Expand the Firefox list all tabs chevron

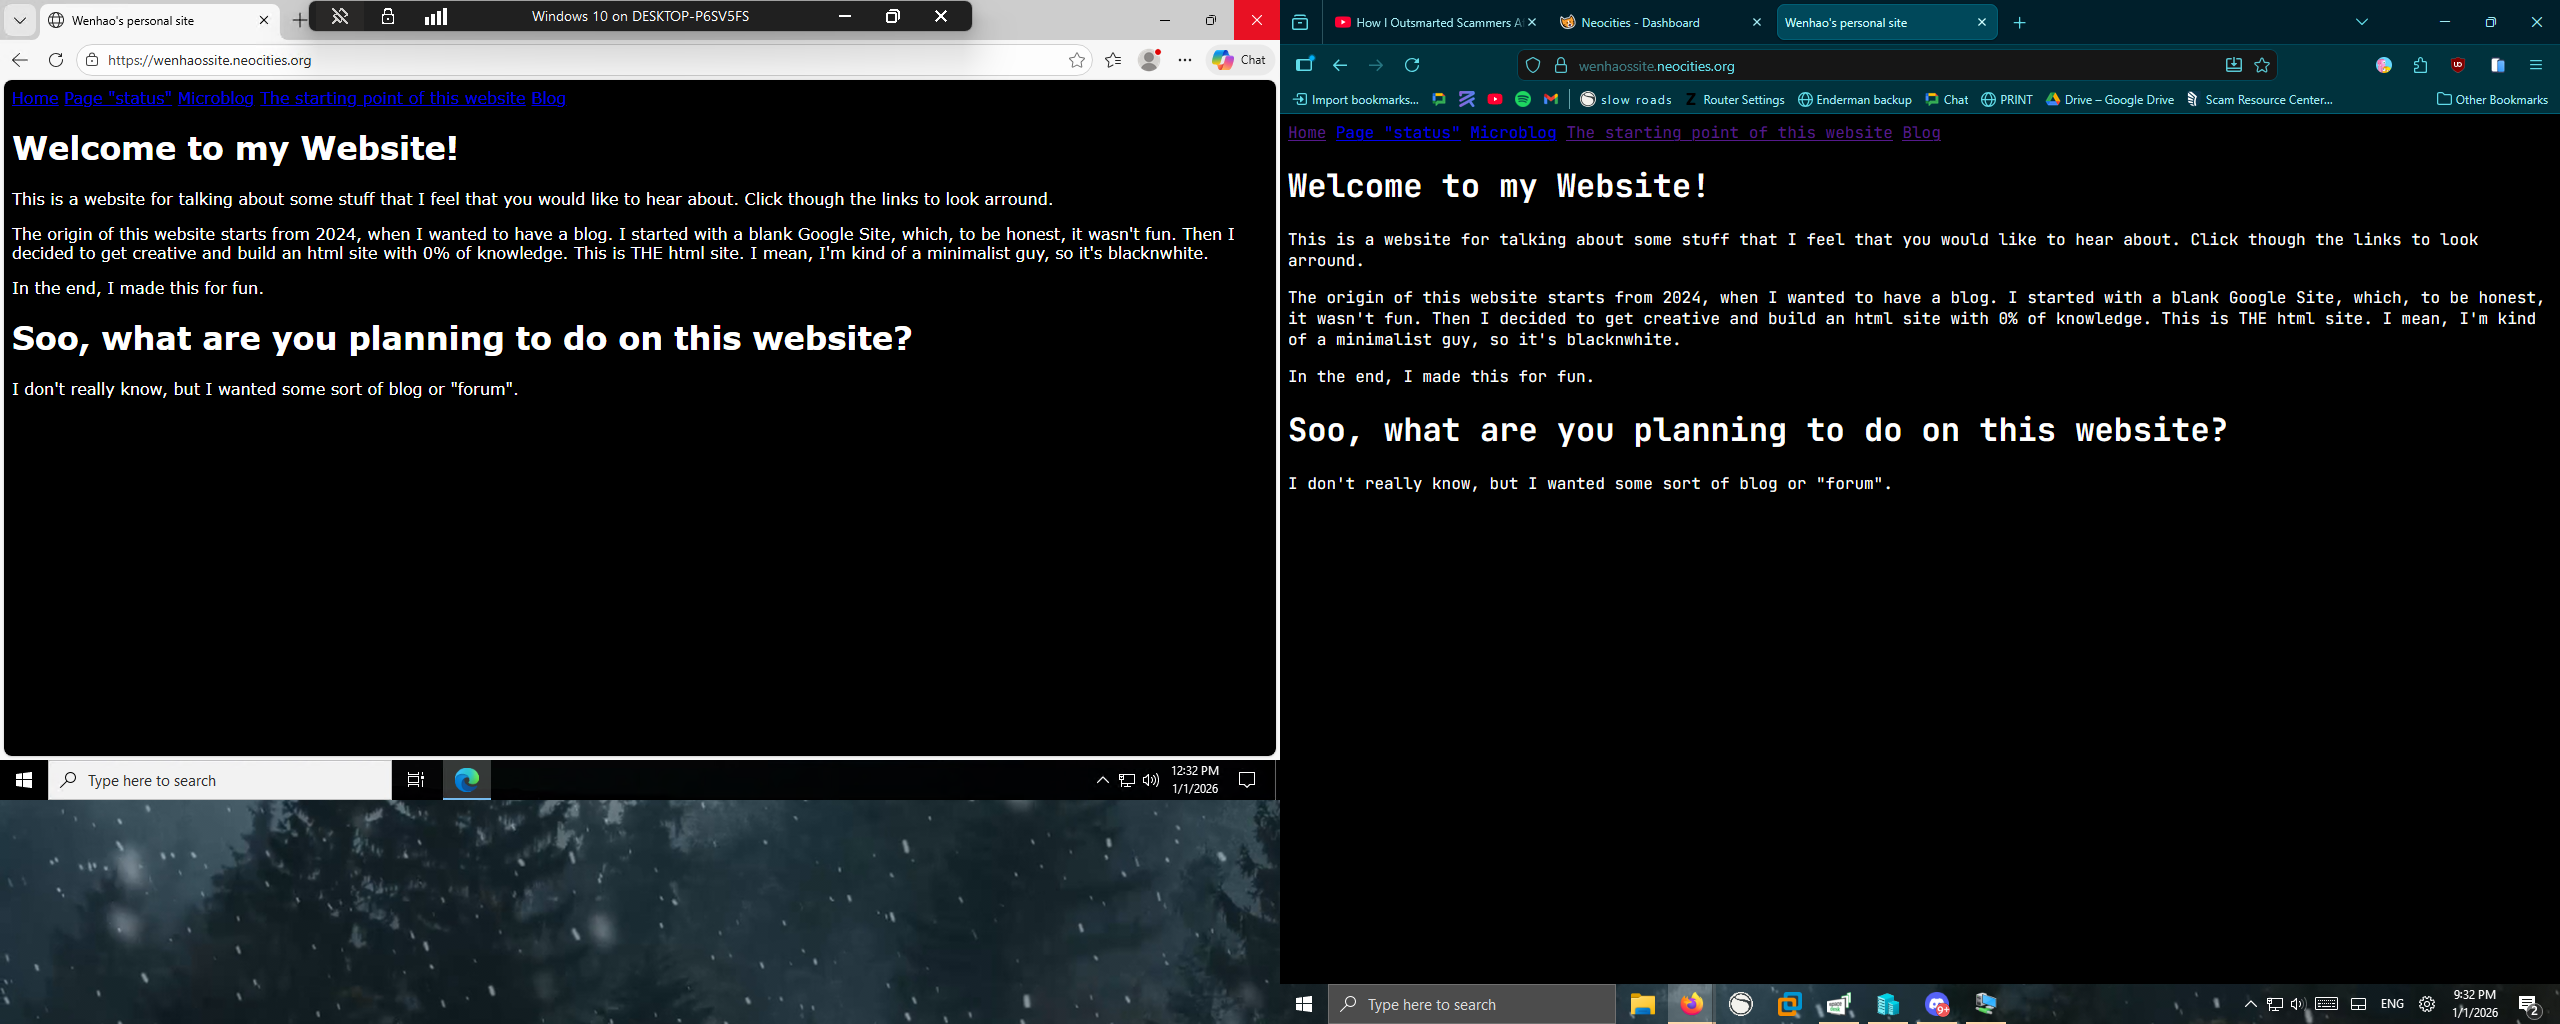pyautogui.click(x=2362, y=22)
